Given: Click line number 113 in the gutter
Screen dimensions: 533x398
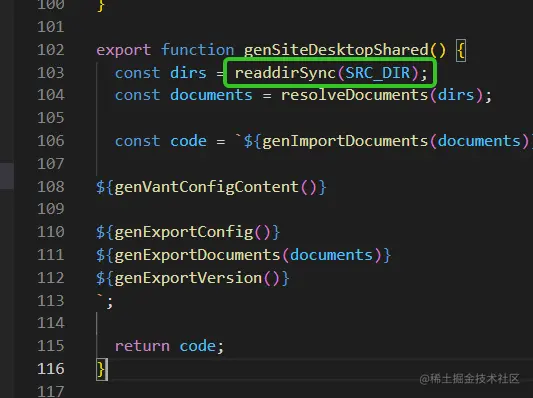Looking at the screenshot, I should click(x=51, y=300).
